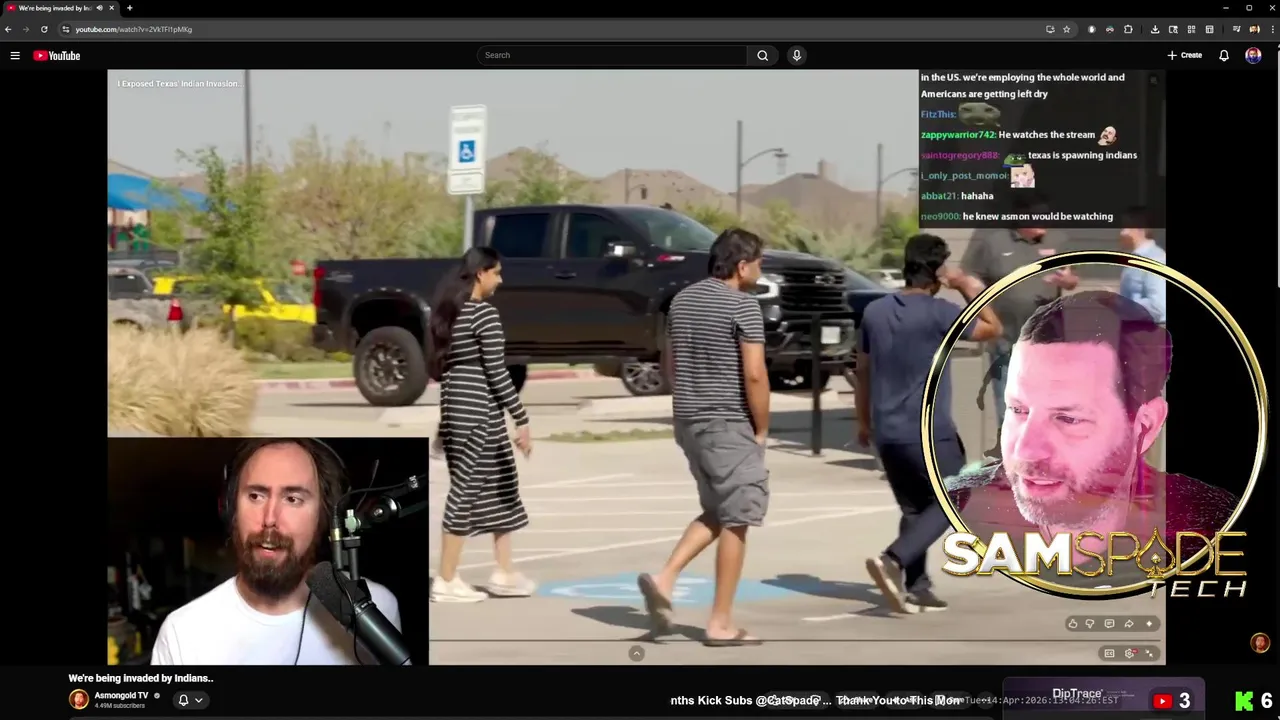
Task: Open the YouTube guide hamburger menu
Action: pyautogui.click(x=15, y=55)
